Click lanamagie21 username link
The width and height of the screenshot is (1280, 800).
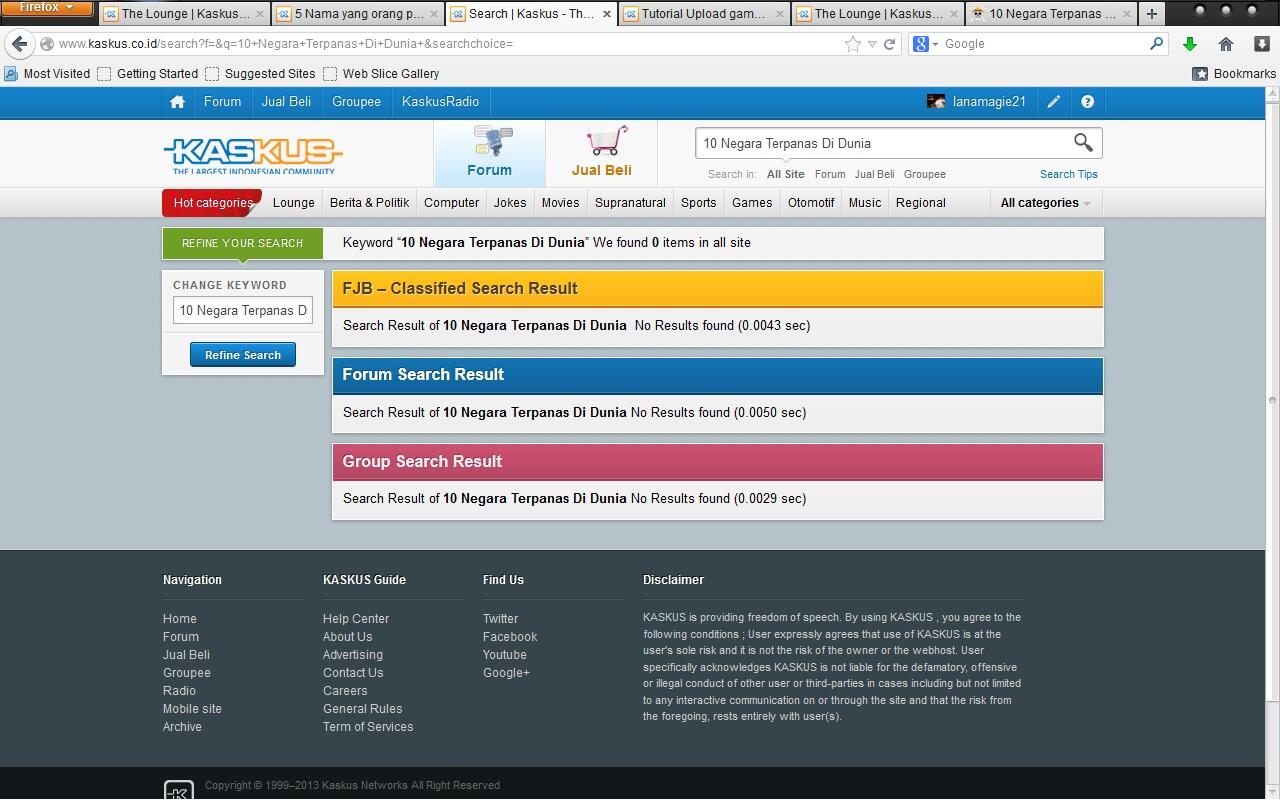click(x=989, y=102)
